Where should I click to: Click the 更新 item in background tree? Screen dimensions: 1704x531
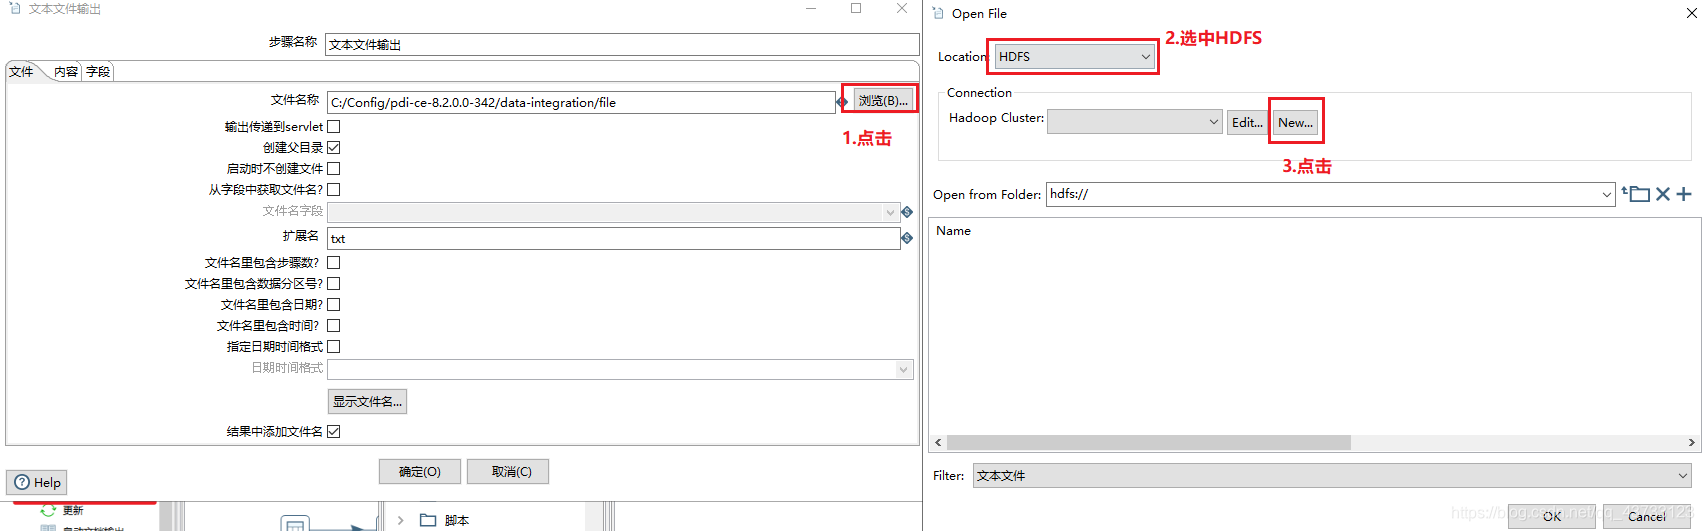click(73, 510)
